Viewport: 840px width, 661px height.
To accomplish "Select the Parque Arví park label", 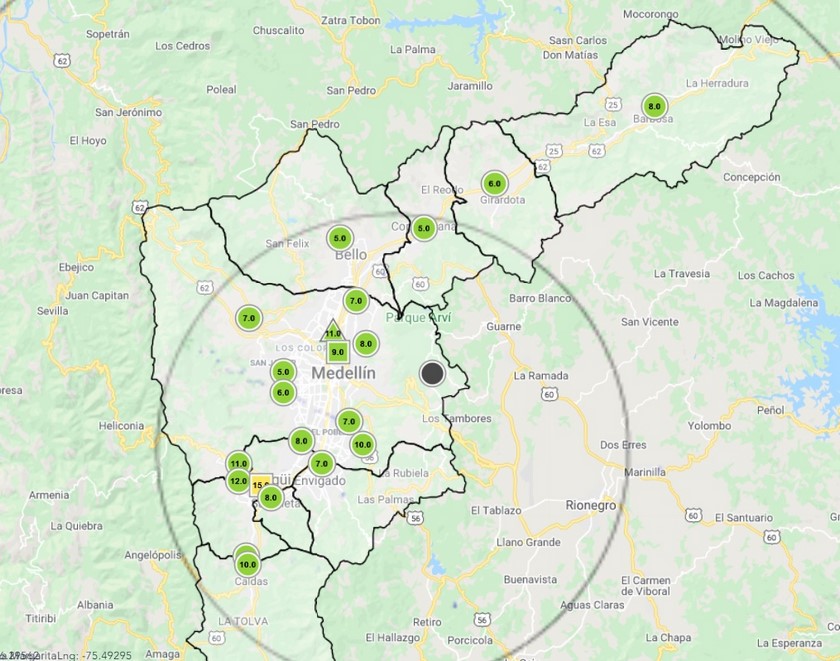I will click(x=419, y=317).
